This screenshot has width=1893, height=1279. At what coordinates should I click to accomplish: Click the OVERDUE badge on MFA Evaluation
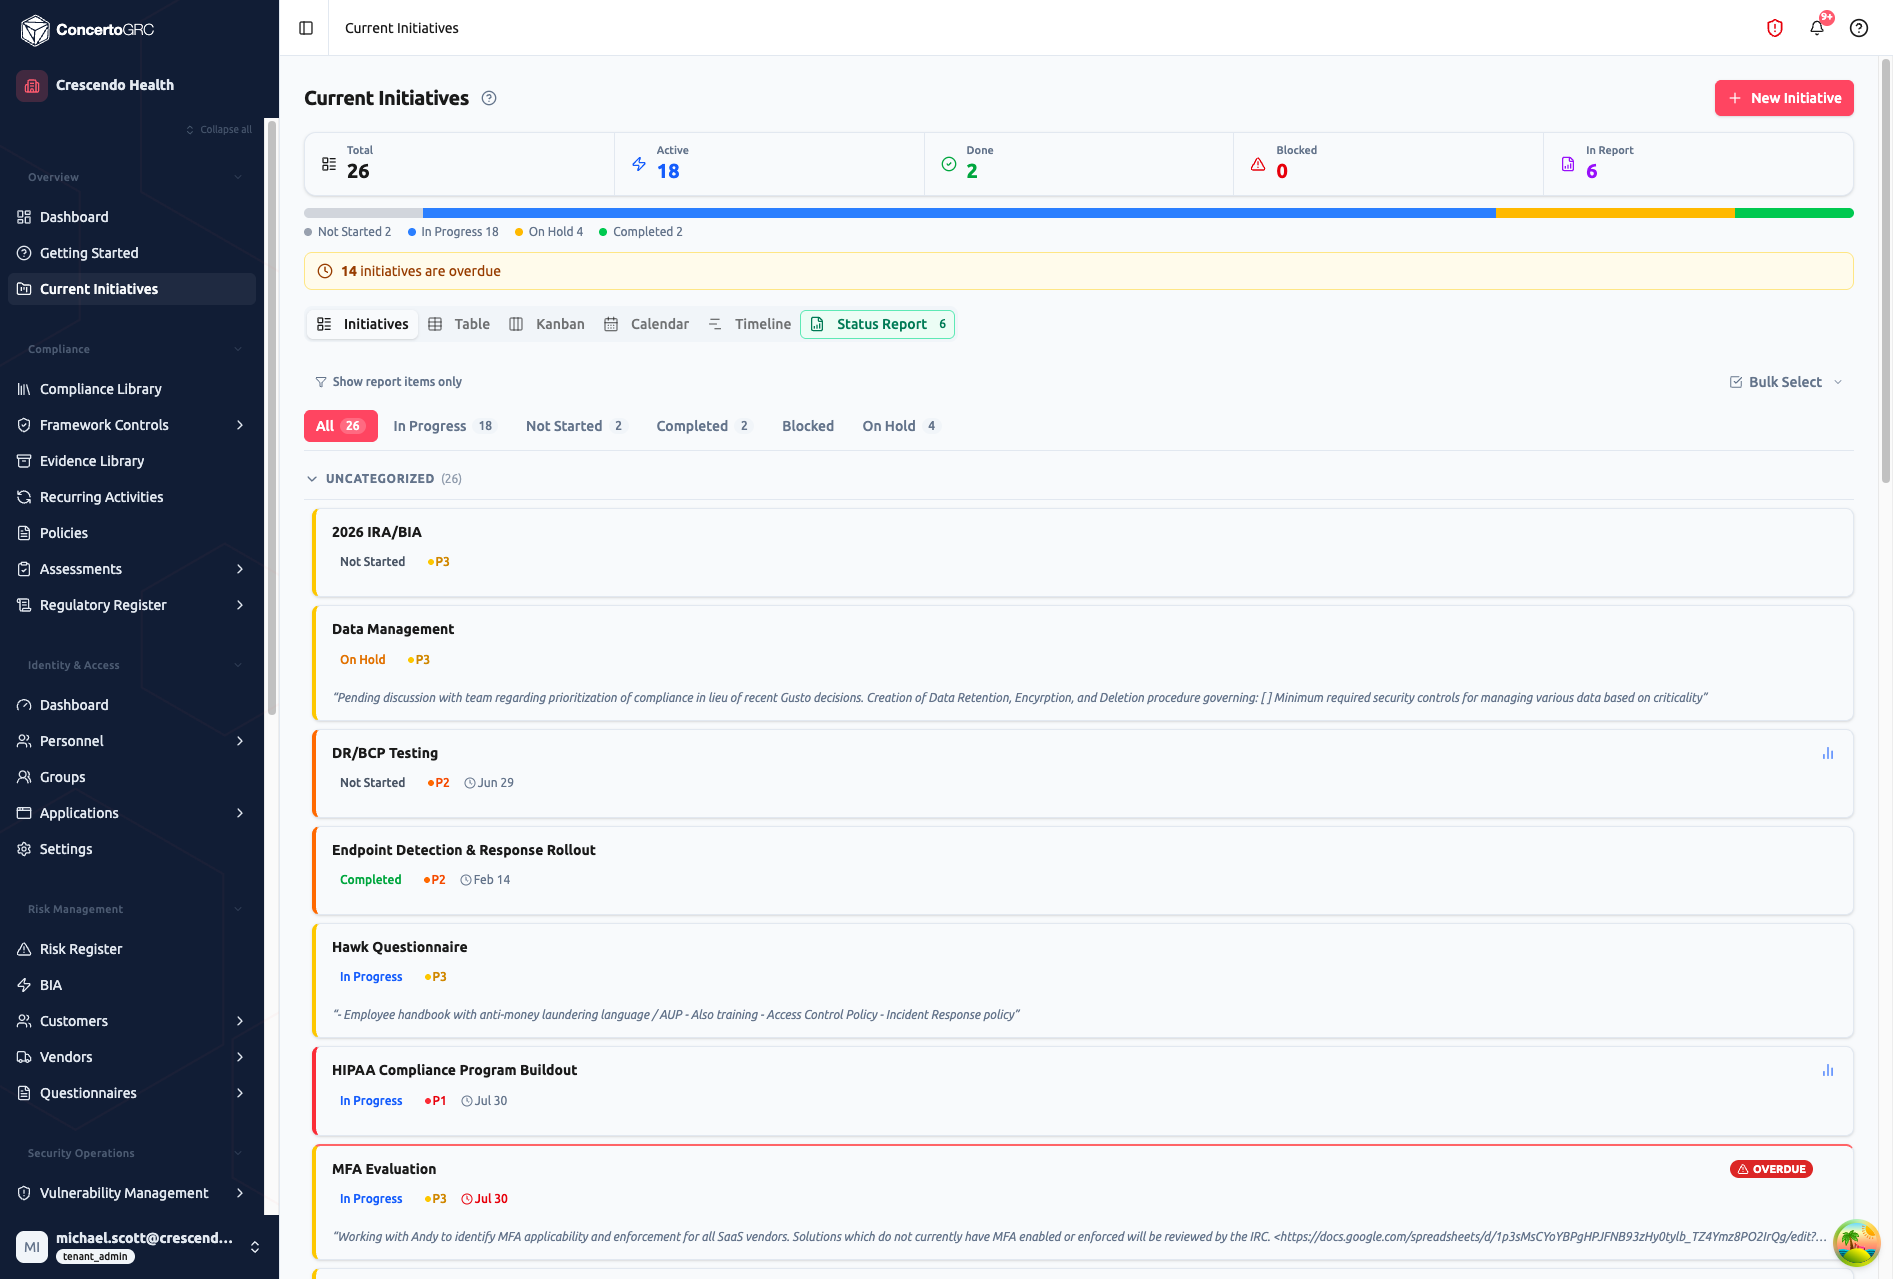pyautogui.click(x=1771, y=1169)
